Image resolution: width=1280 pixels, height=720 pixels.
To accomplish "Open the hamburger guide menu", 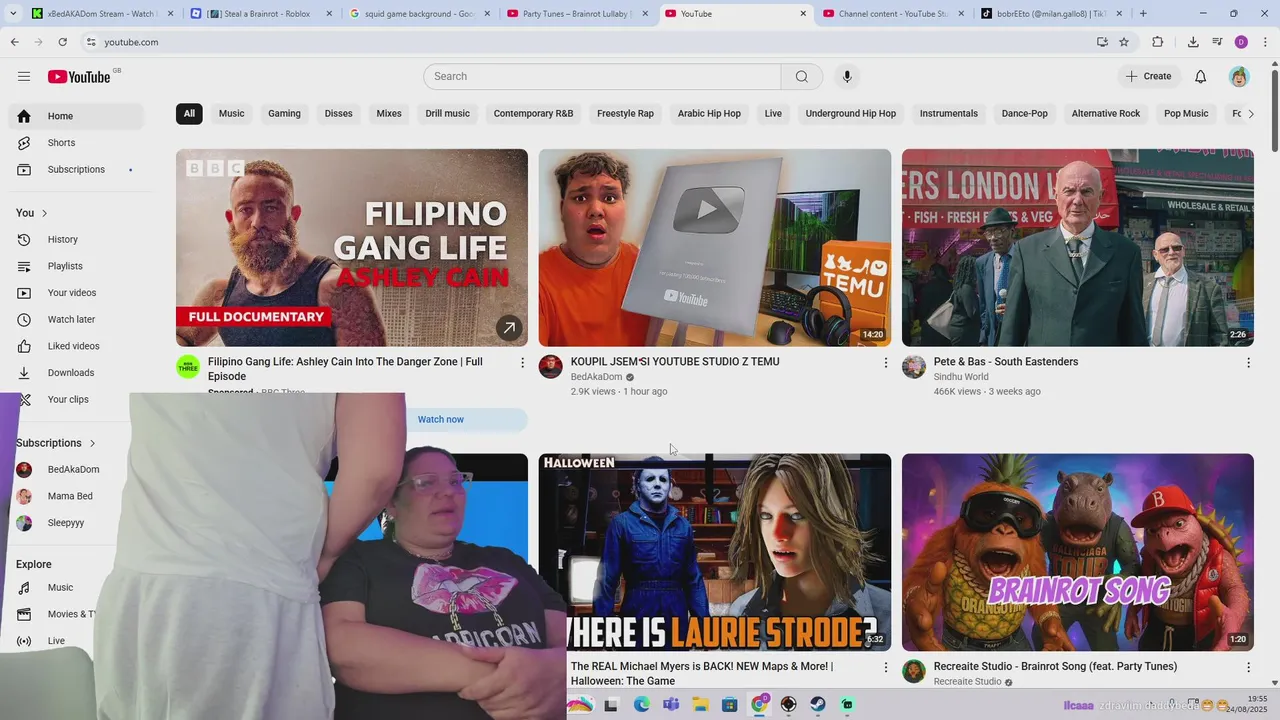I will (x=24, y=76).
